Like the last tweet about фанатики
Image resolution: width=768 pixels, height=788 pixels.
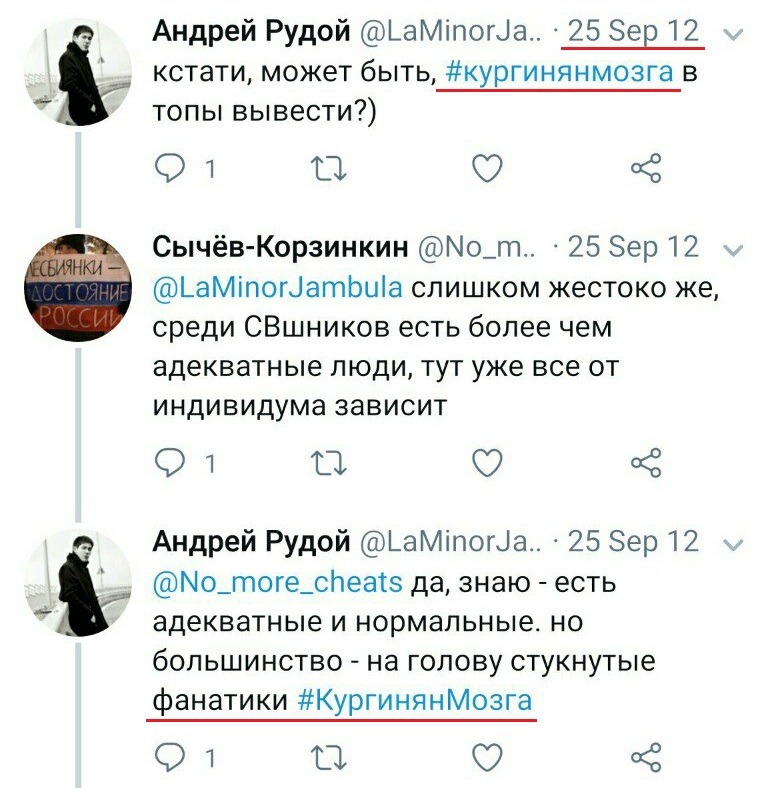pos(487,757)
